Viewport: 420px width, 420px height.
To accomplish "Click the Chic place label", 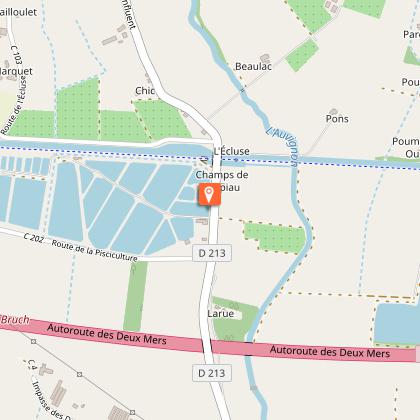I will 145,91.
